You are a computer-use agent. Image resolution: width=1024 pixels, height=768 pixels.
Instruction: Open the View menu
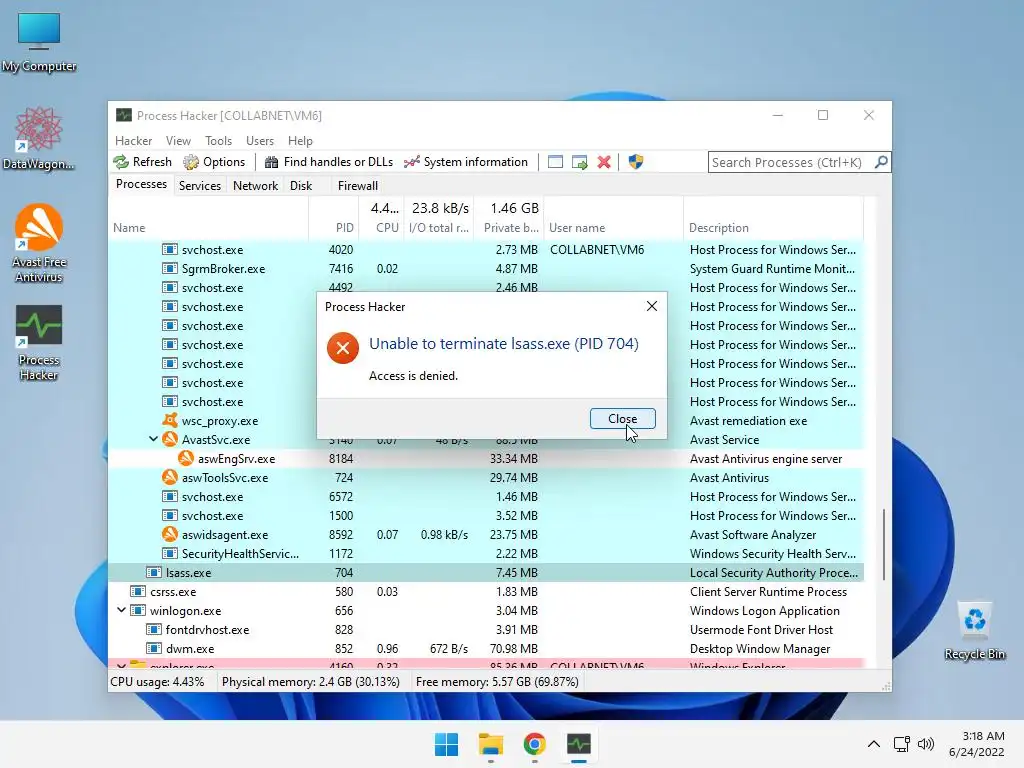click(x=178, y=140)
